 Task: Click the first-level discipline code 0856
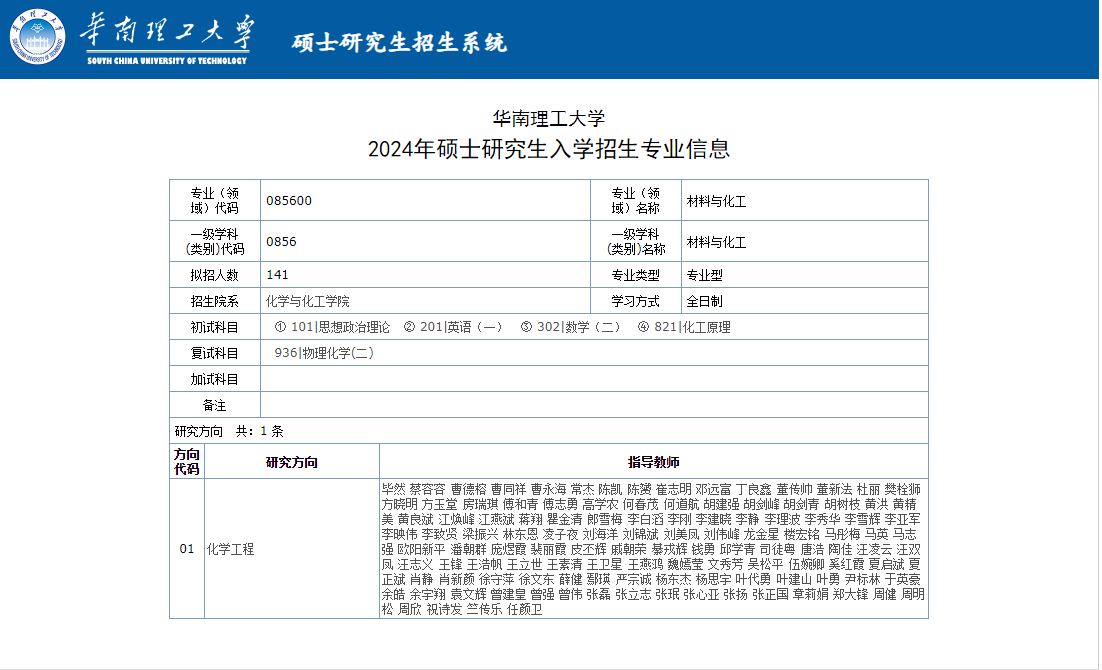pyautogui.click(x=281, y=241)
